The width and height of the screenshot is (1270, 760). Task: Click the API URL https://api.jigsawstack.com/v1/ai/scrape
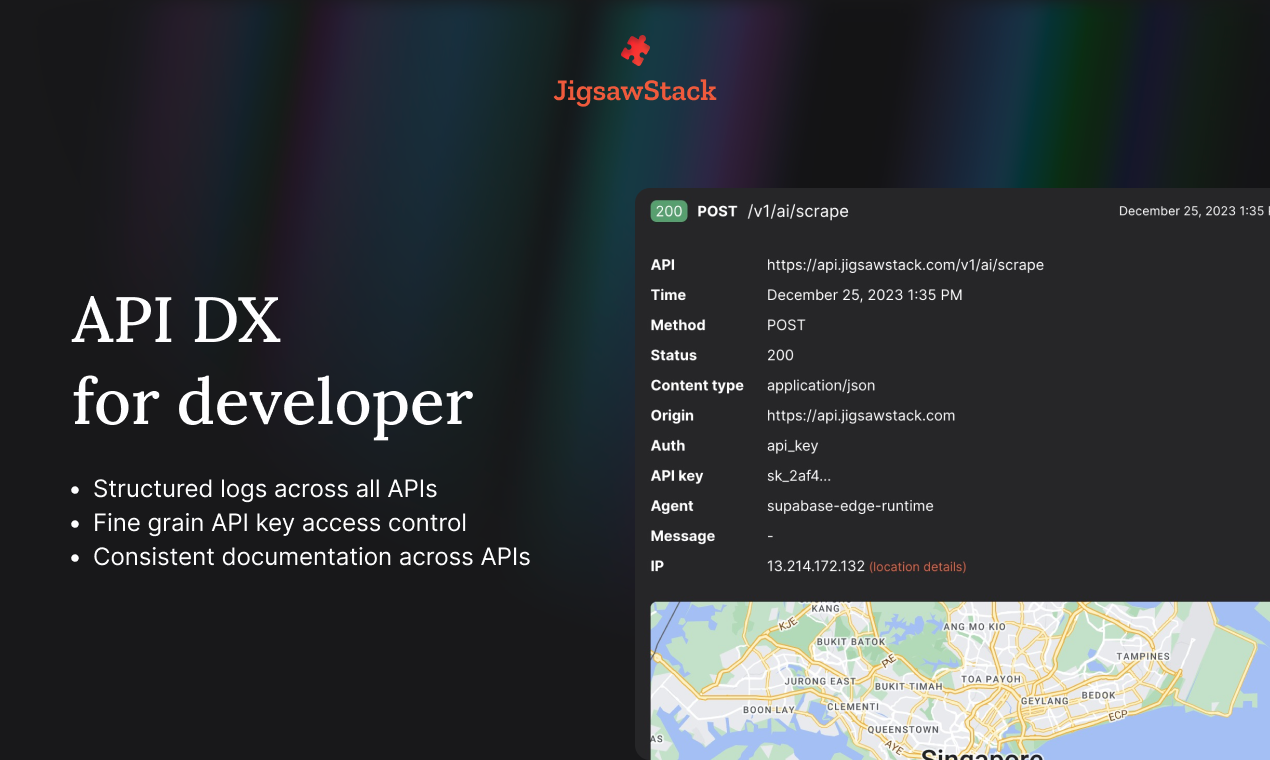905,265
